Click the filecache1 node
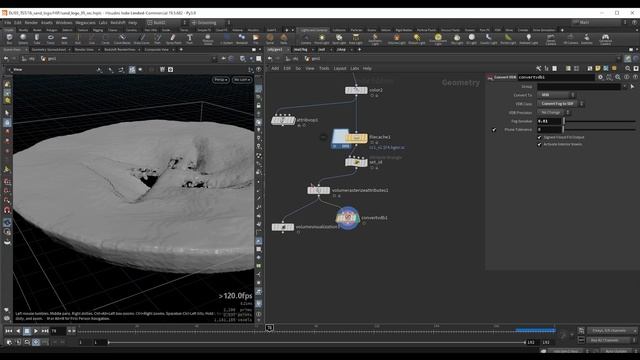The image size is (640, 360). (356, 138)
